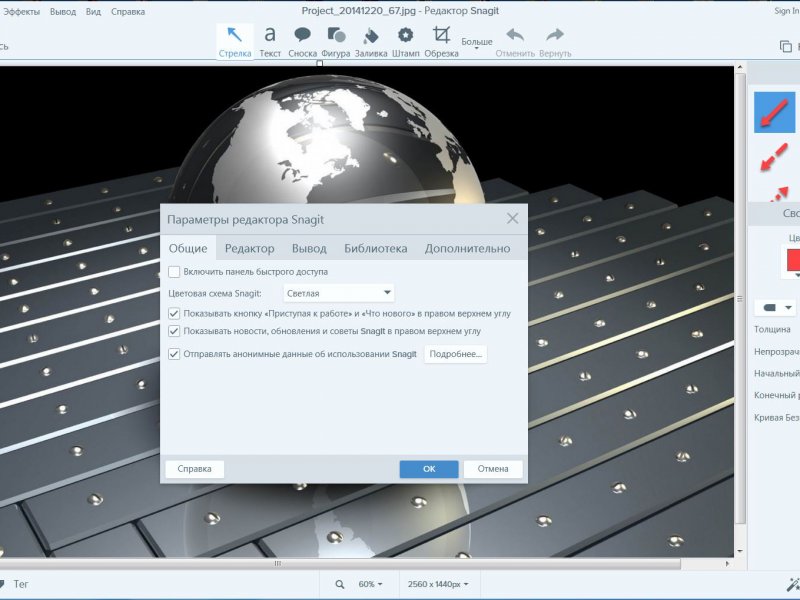The width and height of the screenshot is (800, 600).
Task: Click the Тег label in status bar
Action: coord(21,584)
